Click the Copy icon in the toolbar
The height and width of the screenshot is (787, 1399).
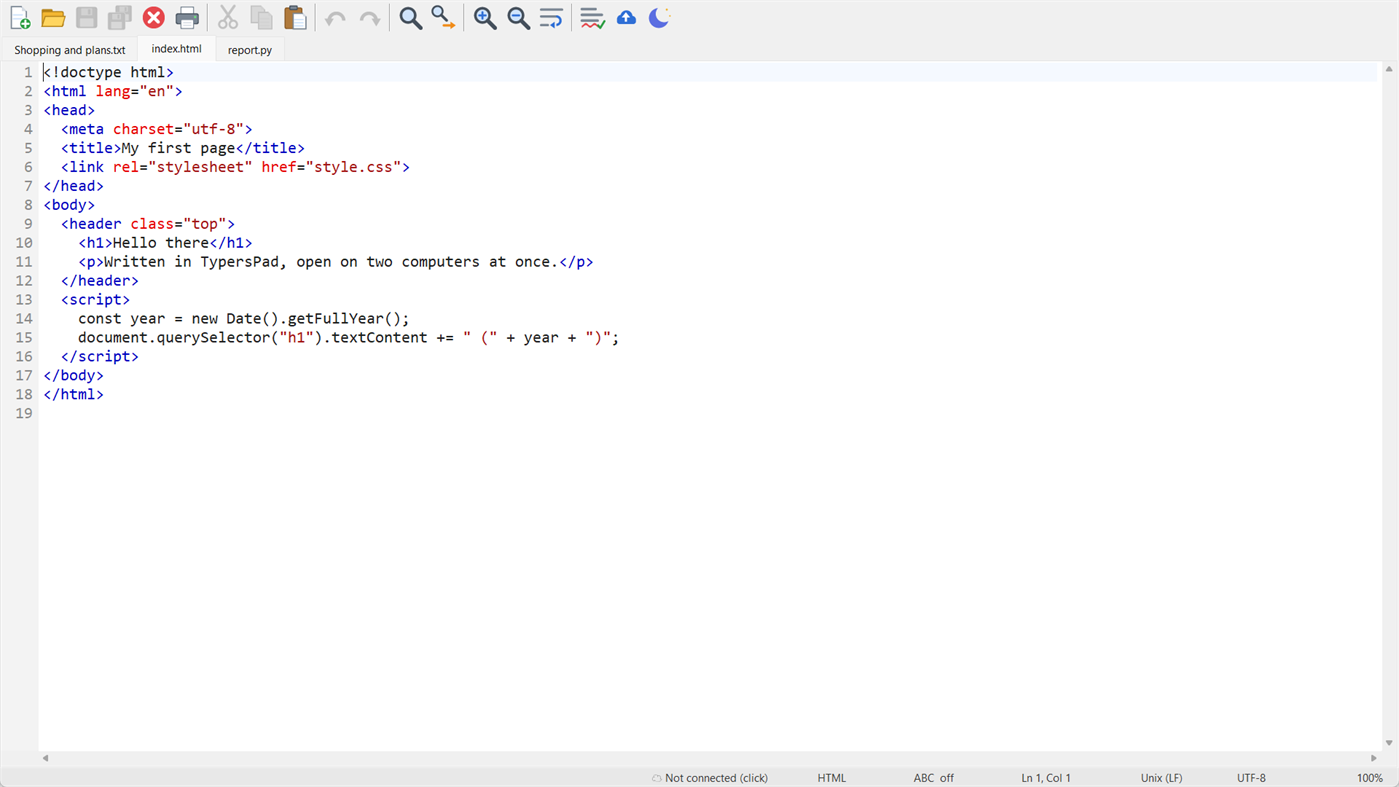(x=262, y=18)
